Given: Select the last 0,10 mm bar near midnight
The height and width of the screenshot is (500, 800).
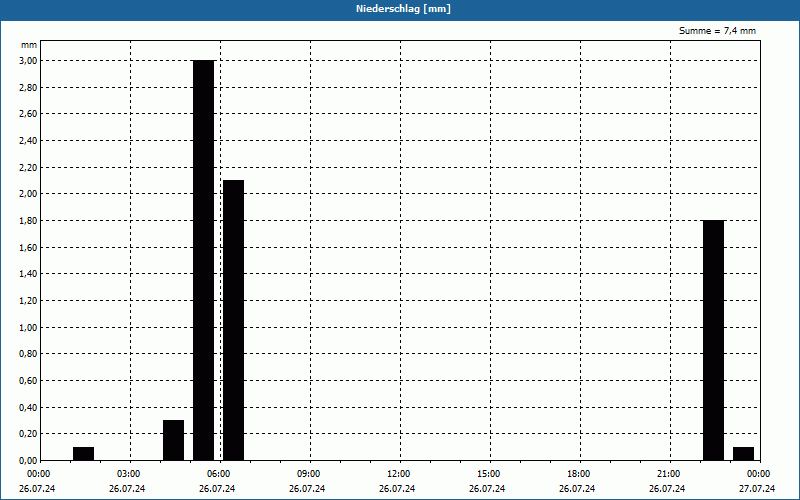Looking at the screenshot, I should pyautogui.click(x=743, y=454).
